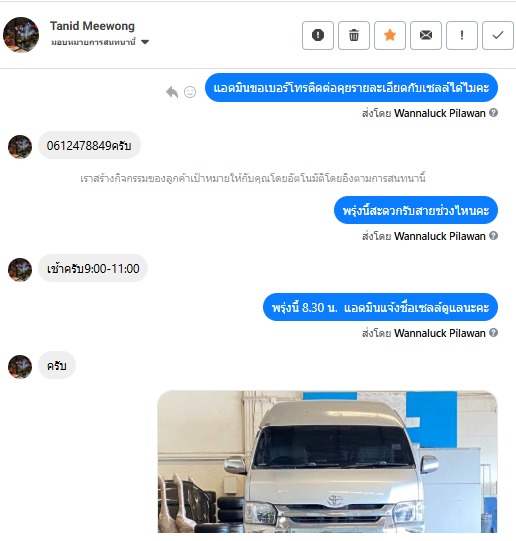Click the exclamation mark priority button
The image size is (516, 541).
click(x=462, y=35)
